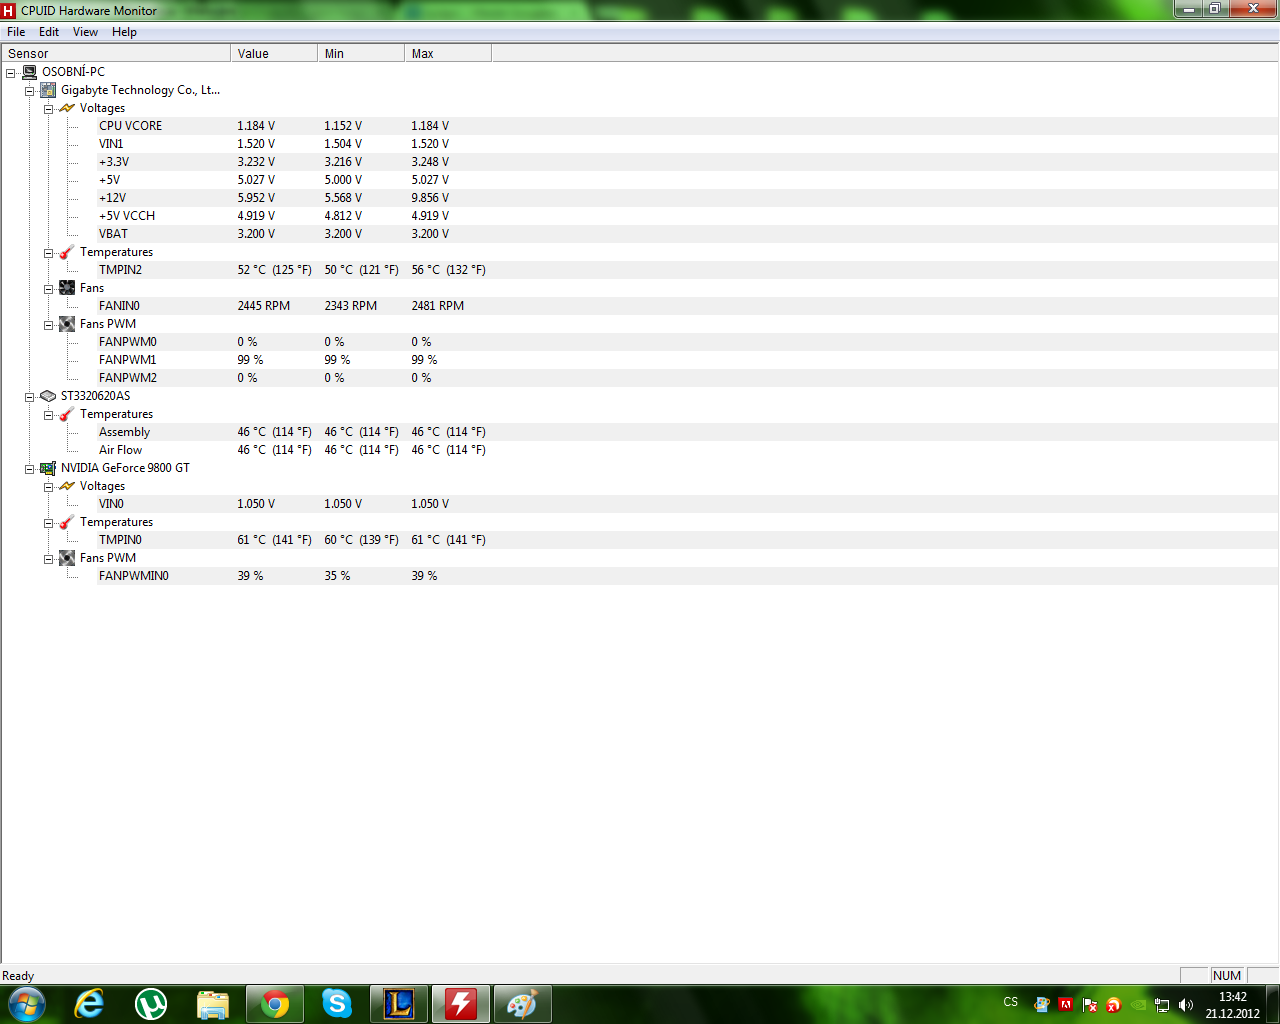Viewport: 1280px width, 1024px height.
Task: Open the Edit menu
Action: click(49, 32)
